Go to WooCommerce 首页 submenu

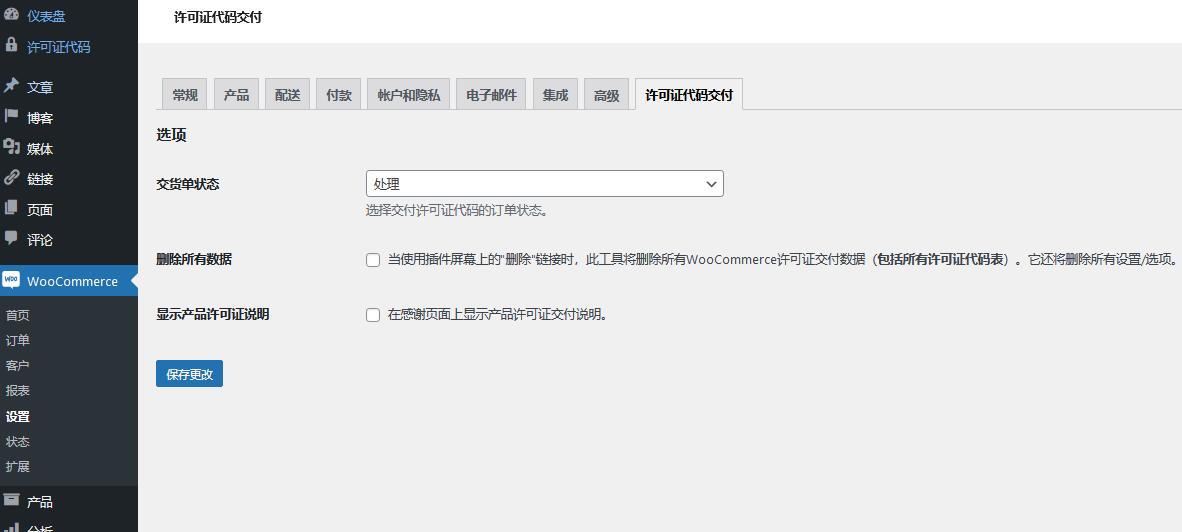pyautogui.click(x=17, y=316)
